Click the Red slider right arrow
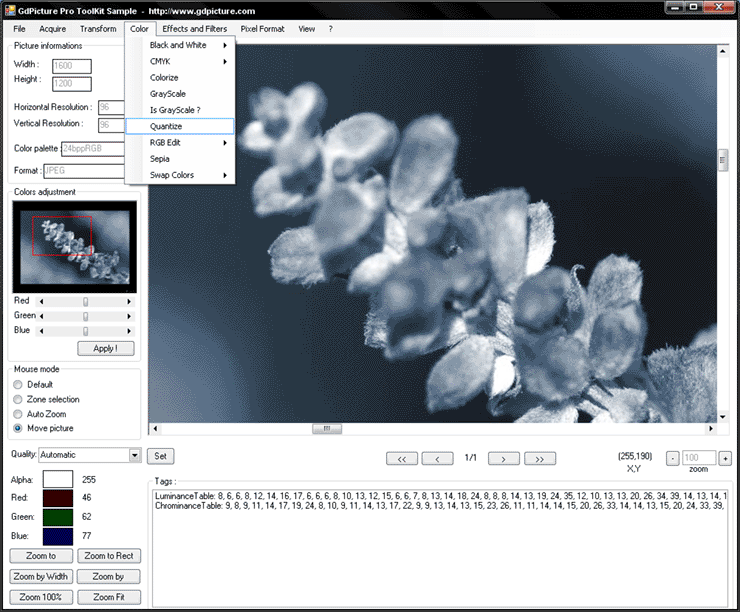Image resolution: width=740 pixels, height=612 pixels. coord(129,301)
